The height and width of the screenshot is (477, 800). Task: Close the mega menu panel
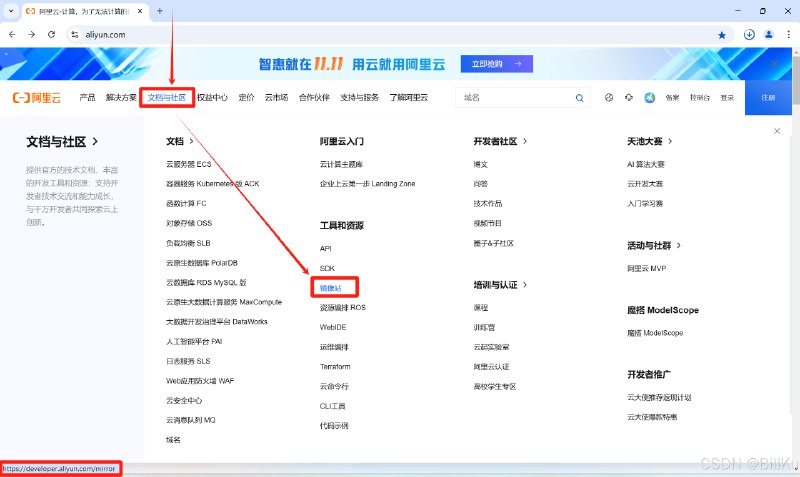point(777,131)
